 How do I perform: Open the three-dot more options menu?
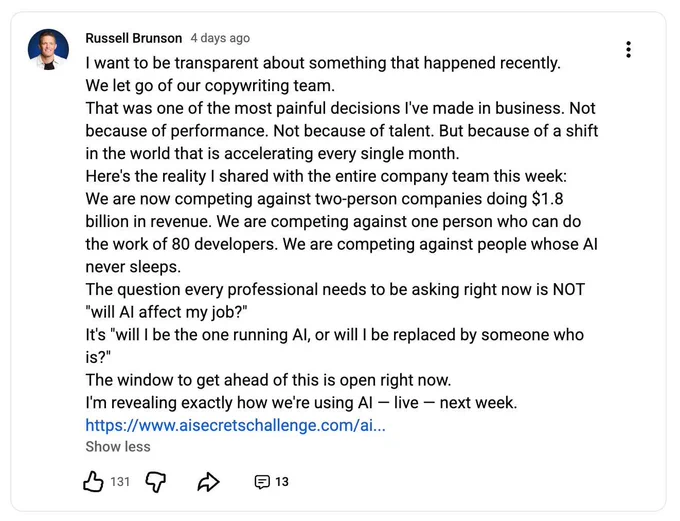pyautogui.click(x=628, y=49)
